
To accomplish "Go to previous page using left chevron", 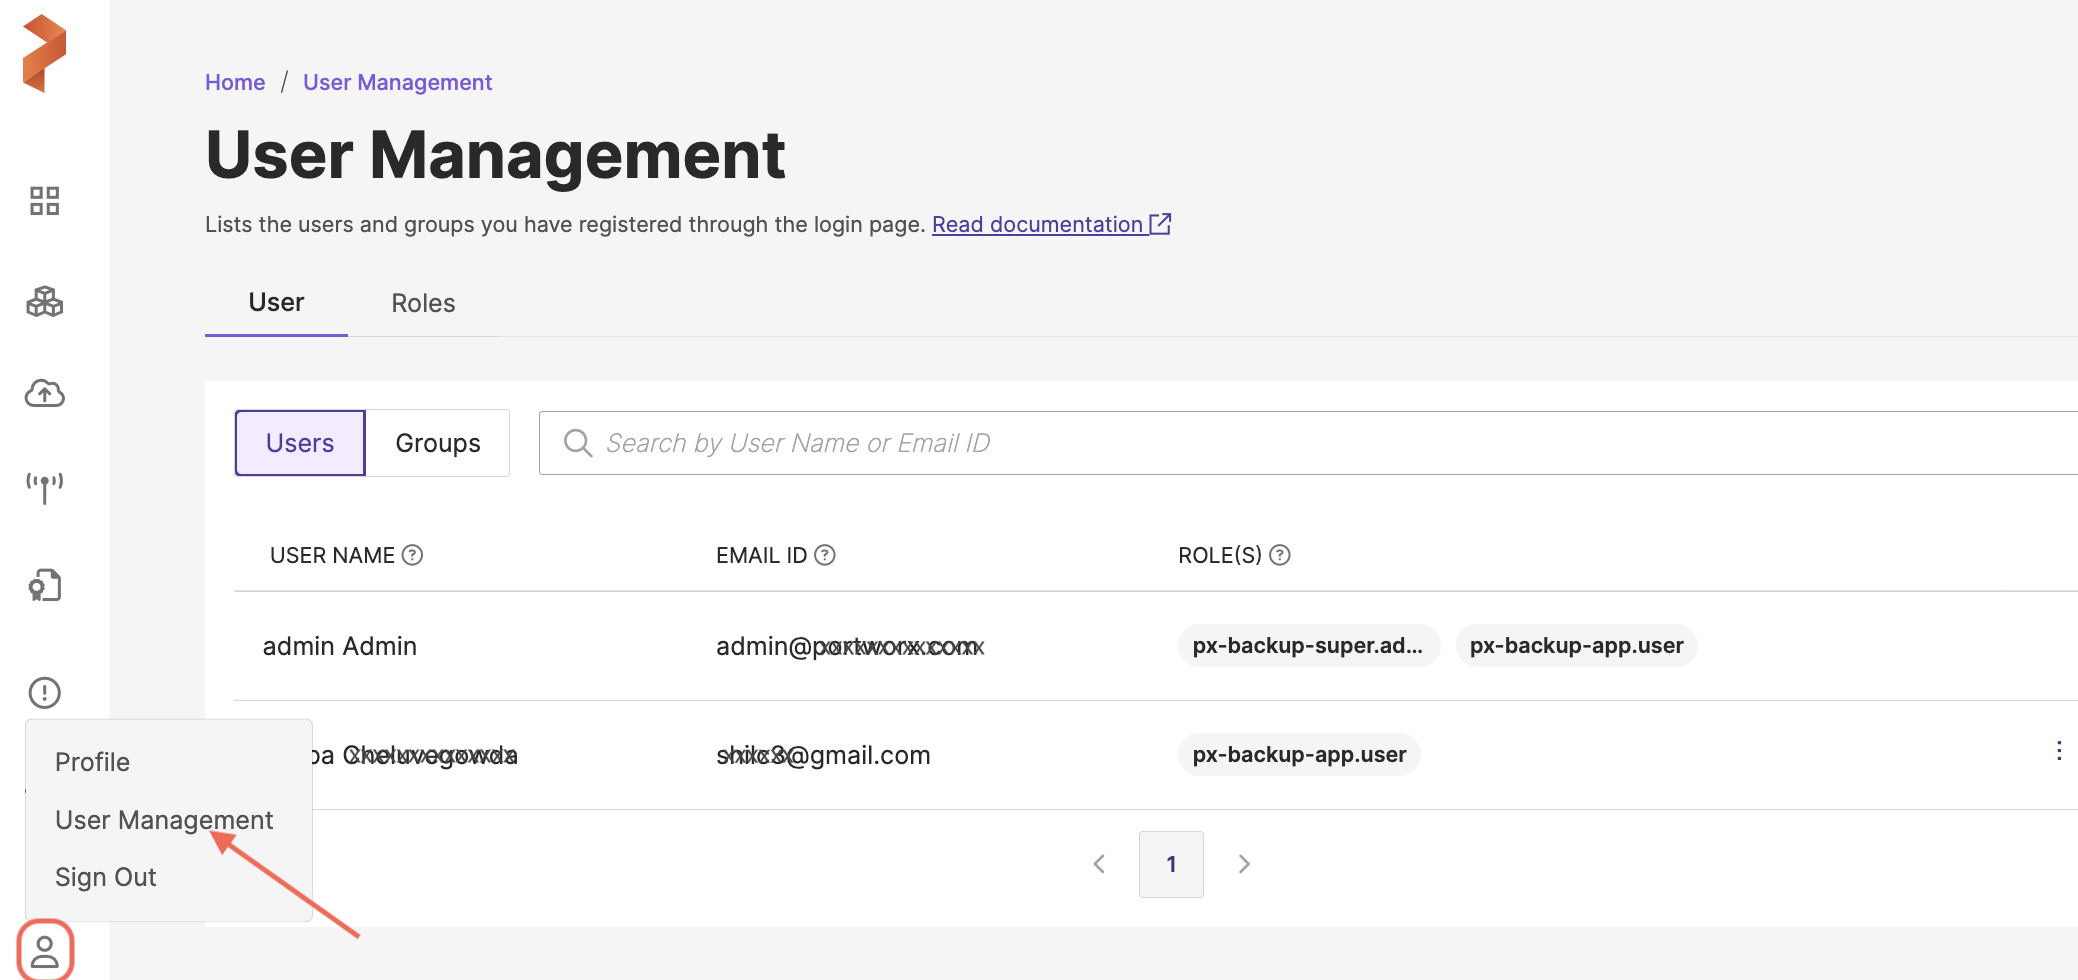I will pos(1099,864).
